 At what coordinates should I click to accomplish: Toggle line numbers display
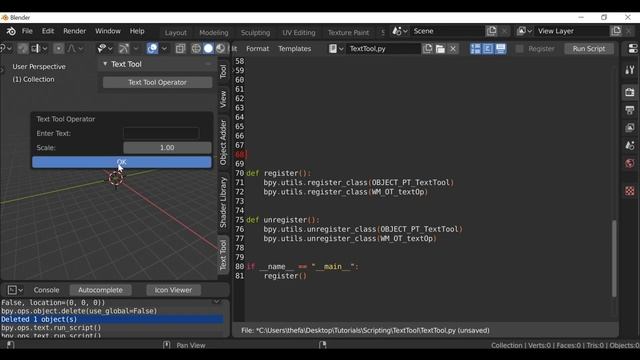pyautogui.click(x=476, y=49)
